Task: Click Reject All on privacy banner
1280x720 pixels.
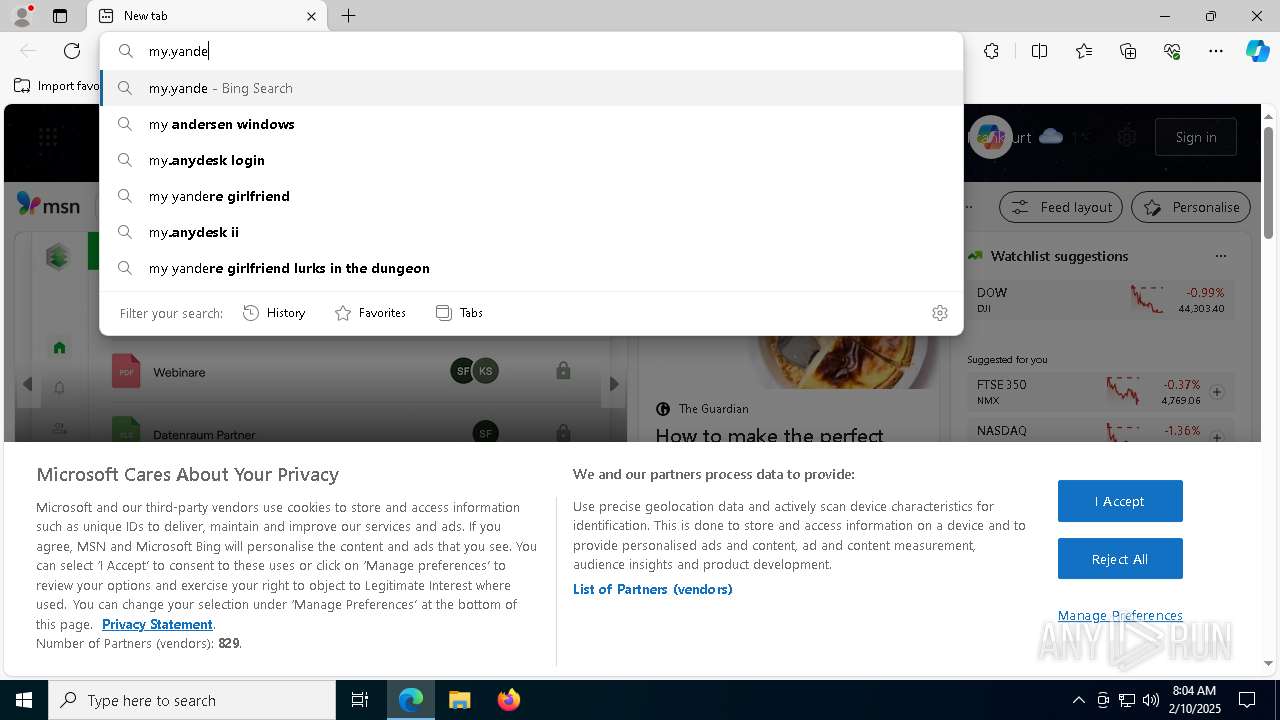Action: 1120,559
